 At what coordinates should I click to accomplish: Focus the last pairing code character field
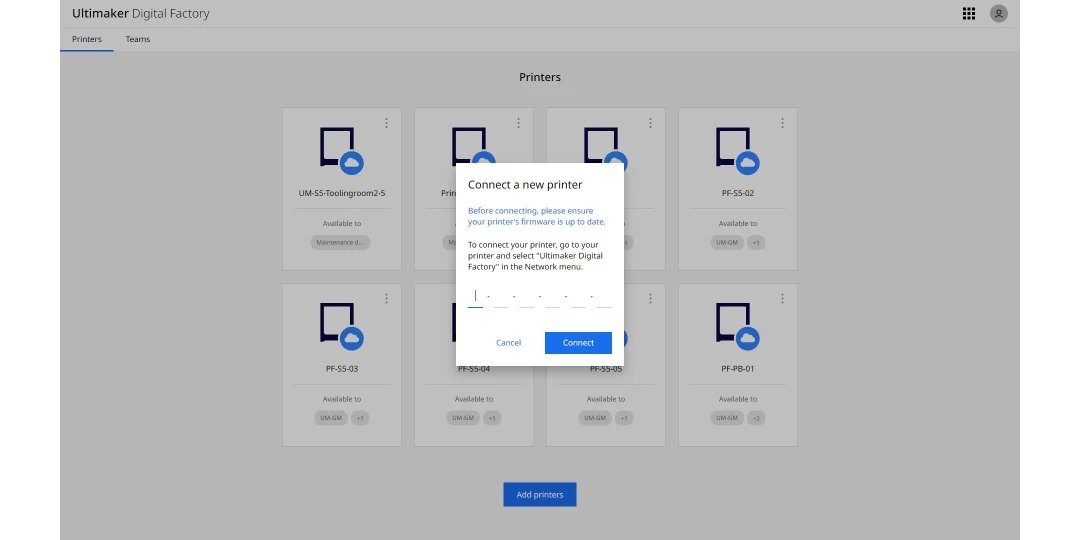604,298
